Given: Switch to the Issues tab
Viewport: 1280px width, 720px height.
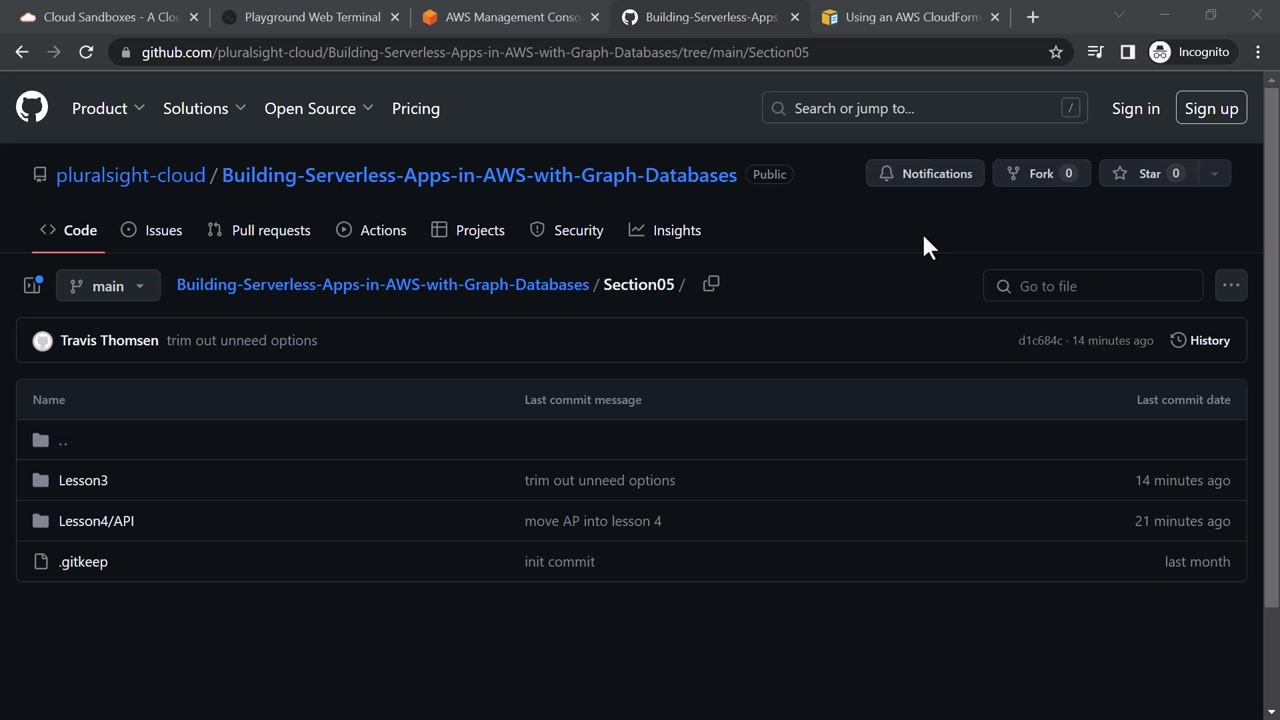Looking at the screenshot, I should click(151, 230).
